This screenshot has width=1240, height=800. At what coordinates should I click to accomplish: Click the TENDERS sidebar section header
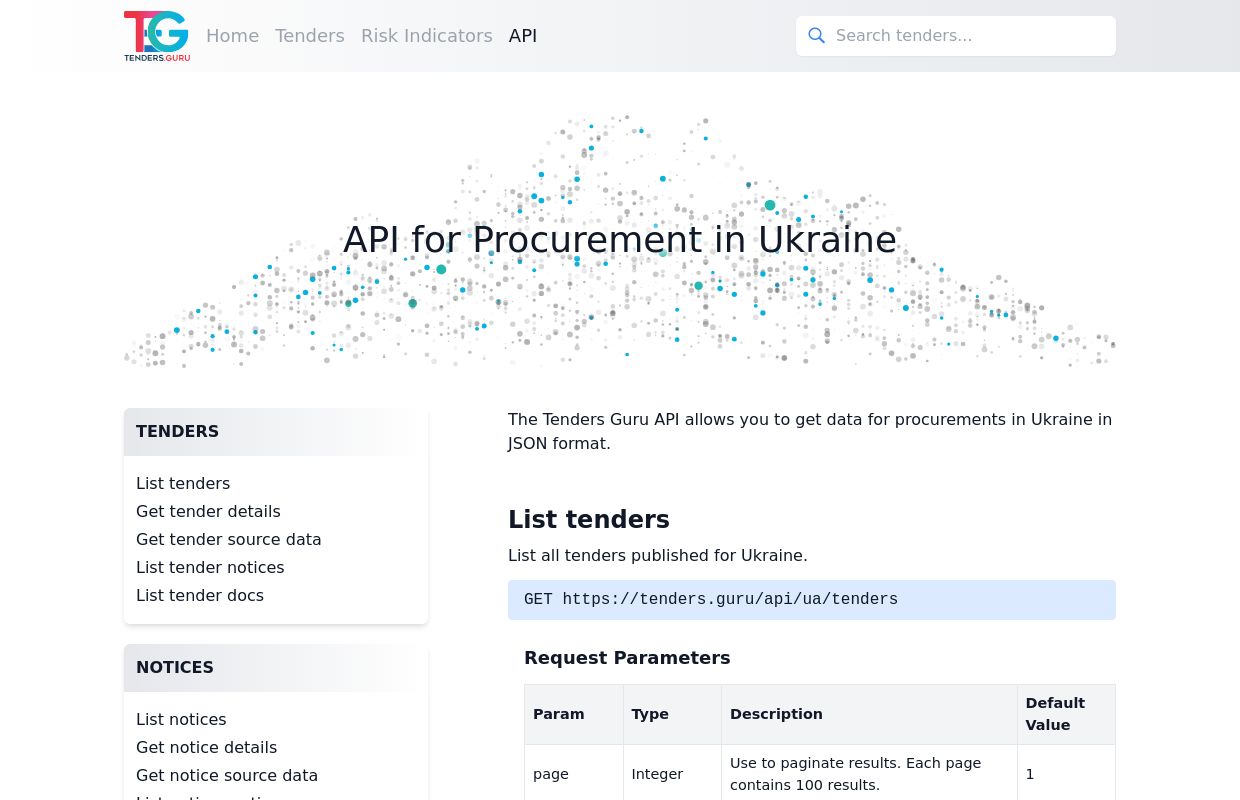276,432
